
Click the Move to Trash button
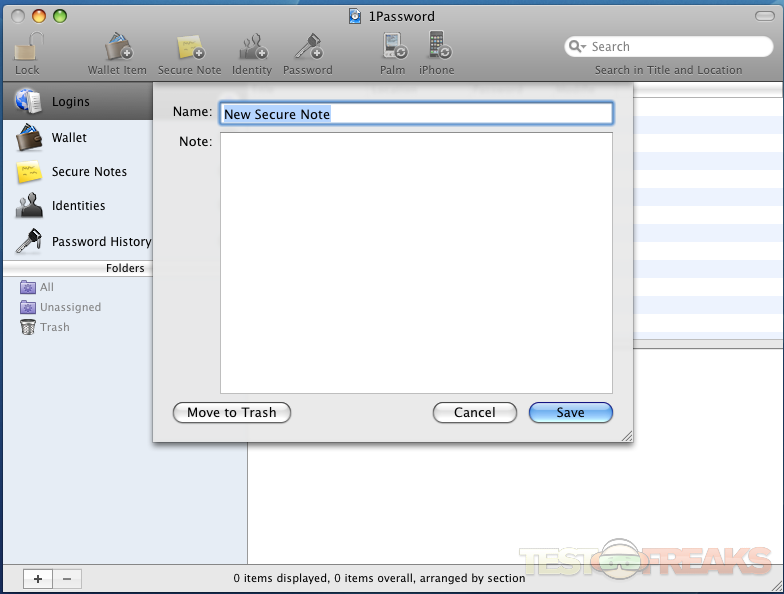click(x=231, y=412)
